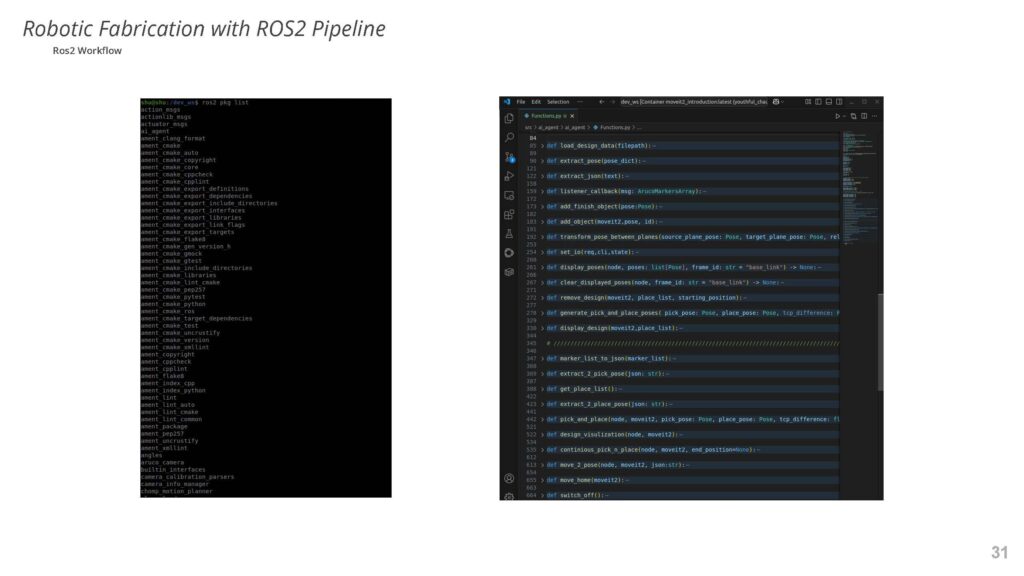1024x576 pixels.
Task: Expand the marker_list_to_json function fold
Action: tap(543, 359)
